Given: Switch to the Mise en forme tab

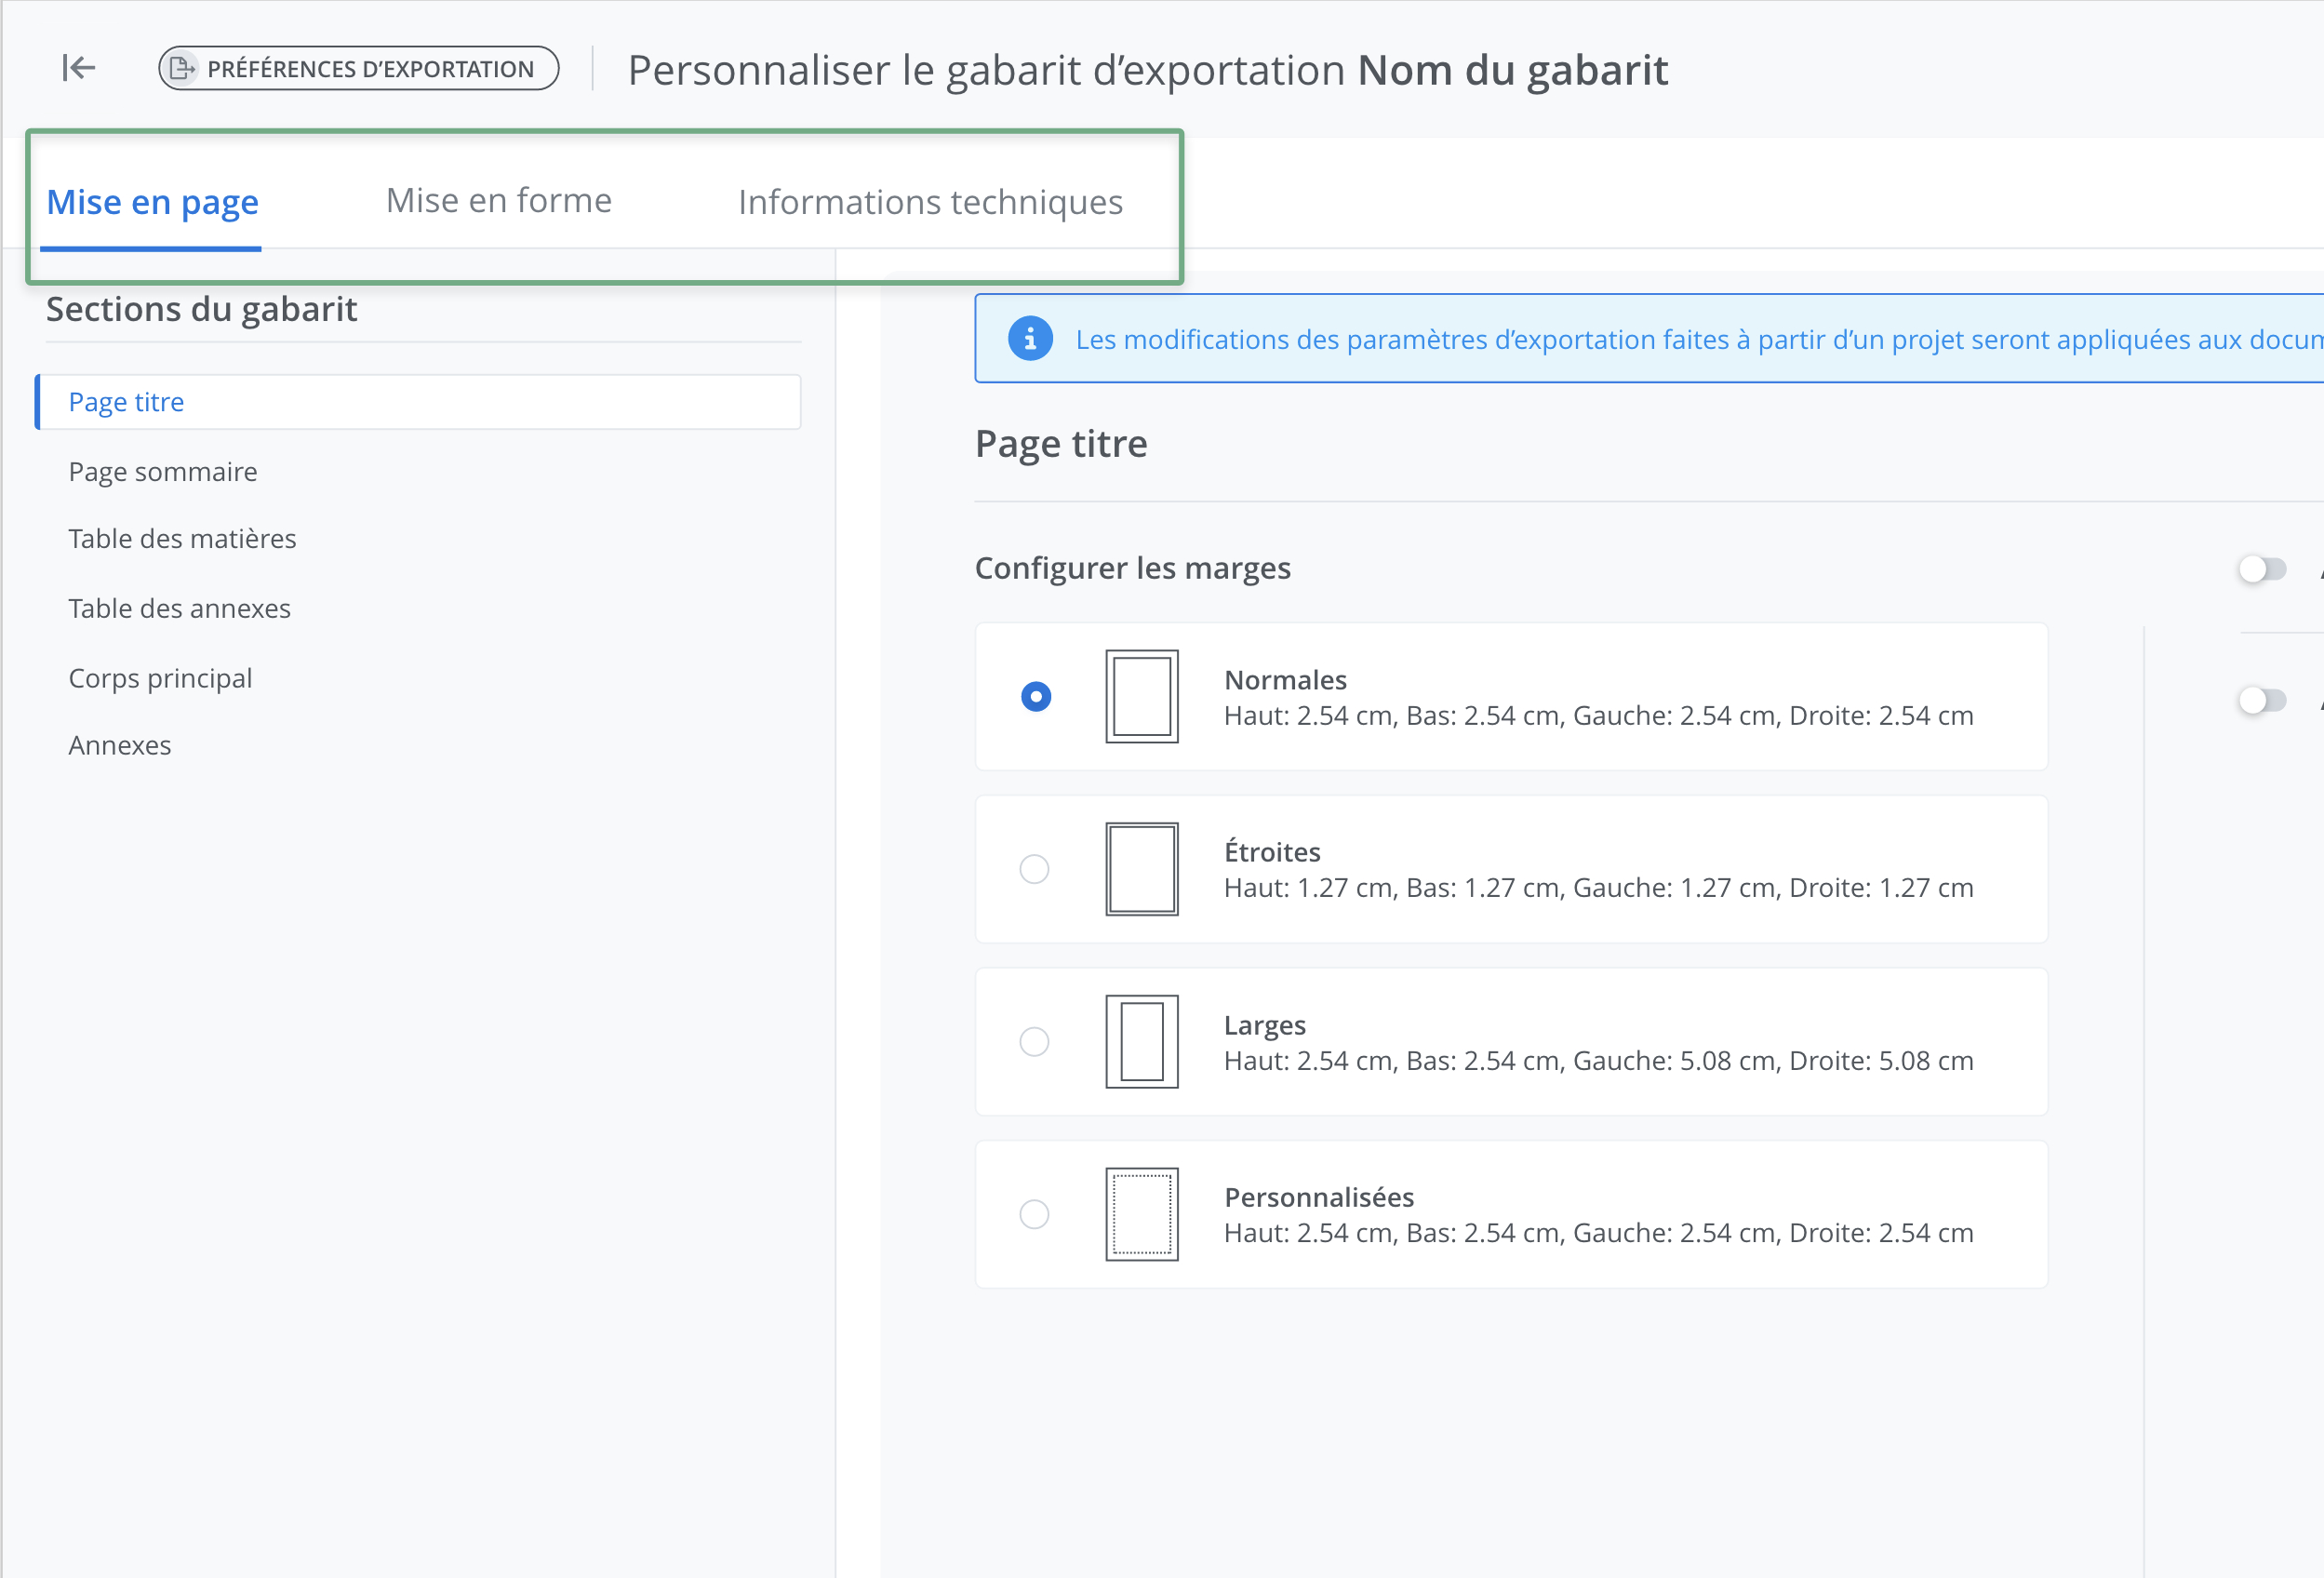Looking at the screenshot, I should [498, 201].
